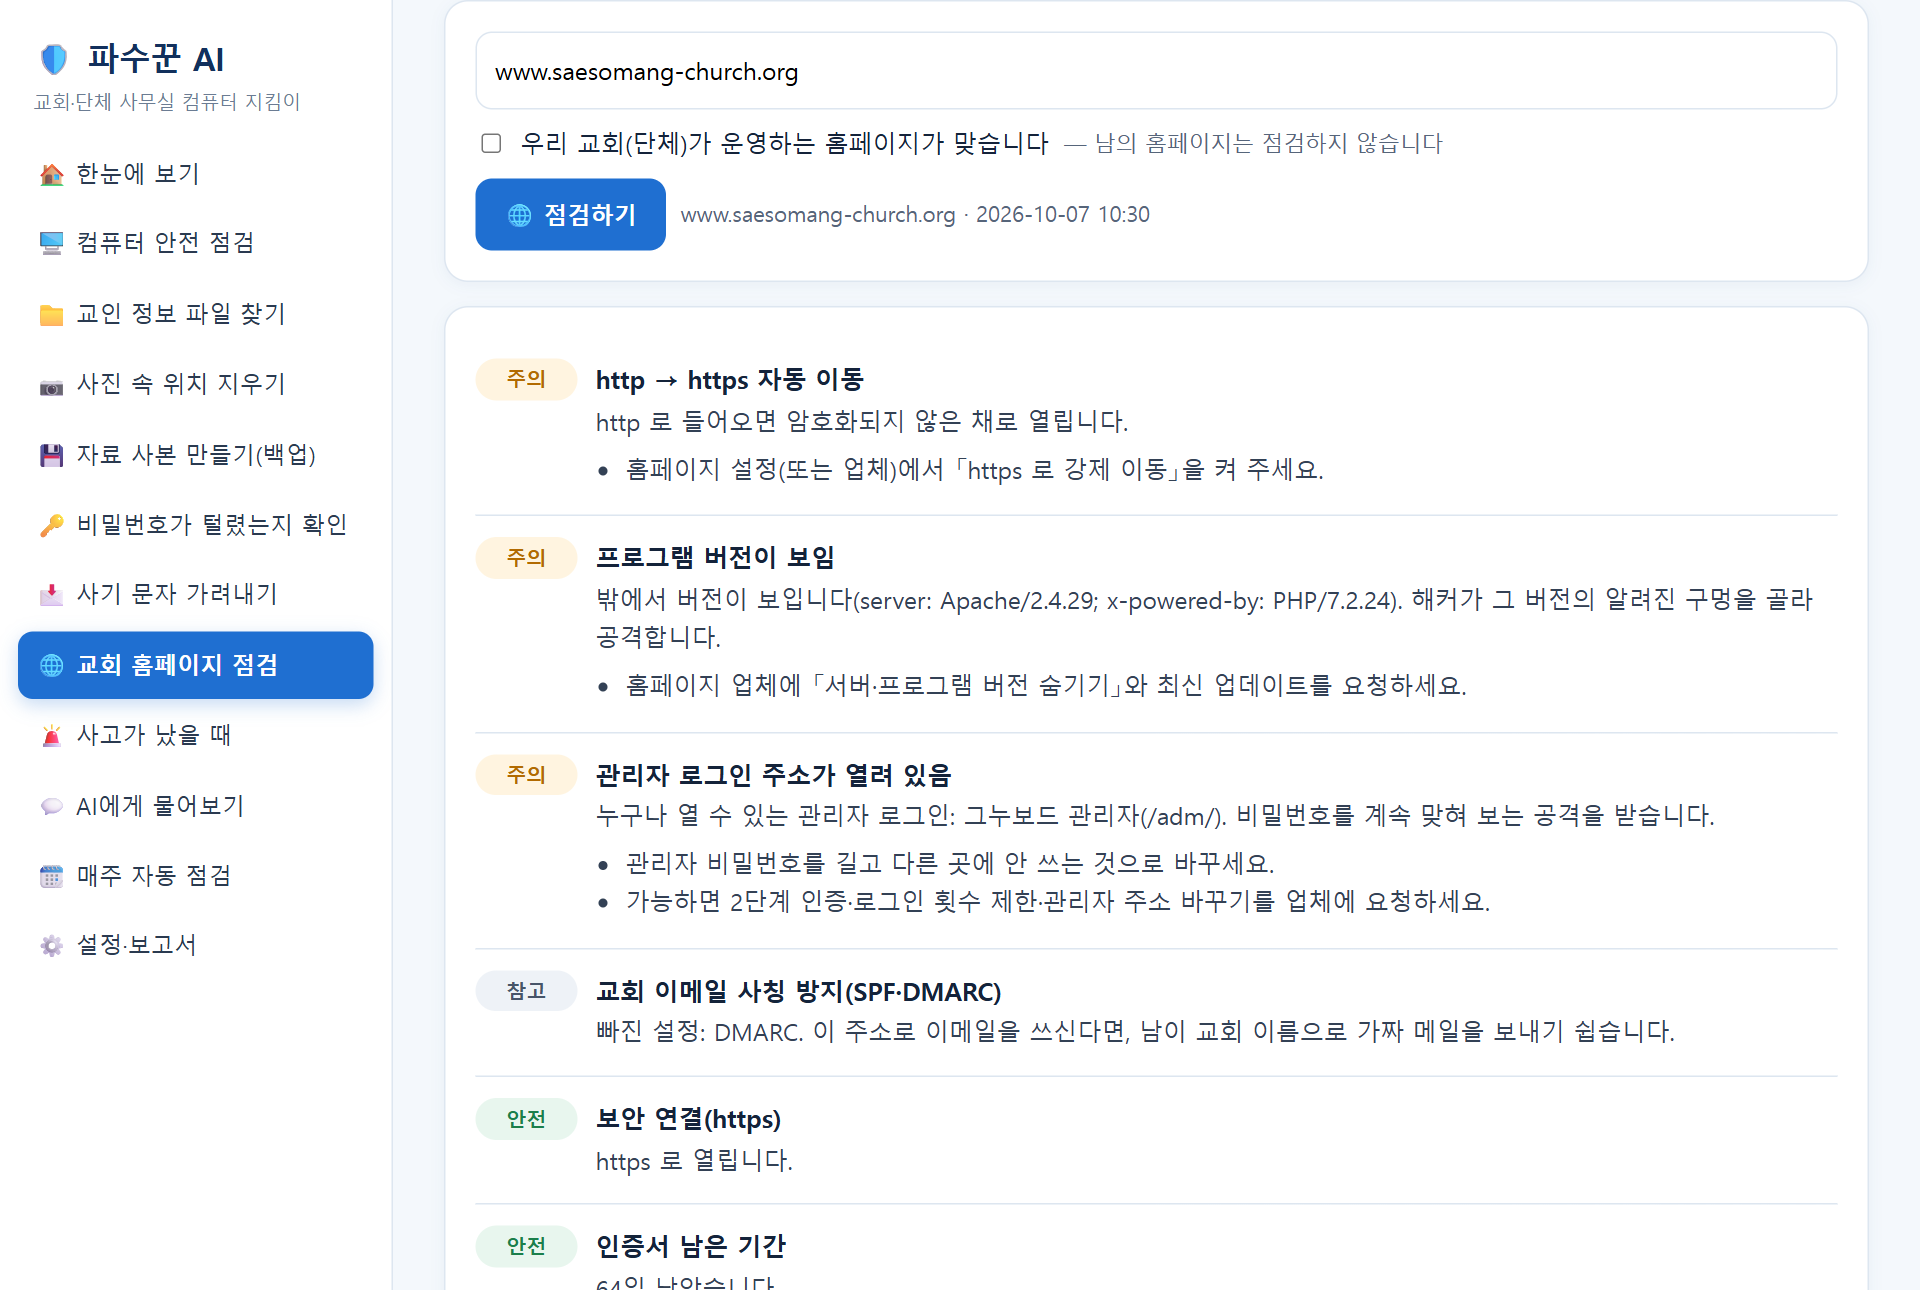Click heading 교회 이메일 사칭 방지(SPF·DMARC)
This screenshot has width=1920, height=1290.
[798, 991]
